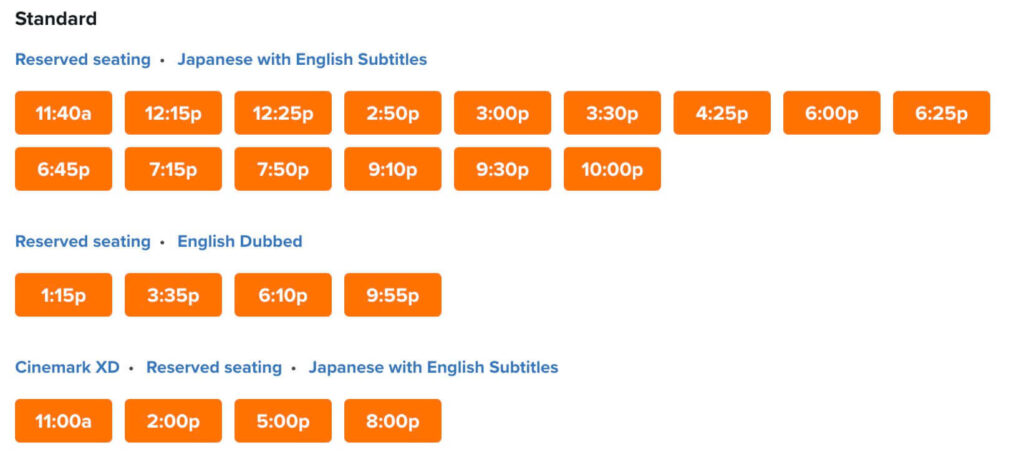The height and width of the screenshot is (465, 1024).
Task: Choose the 8:00p Cinemark XD showing
Action: click(393, 421)
